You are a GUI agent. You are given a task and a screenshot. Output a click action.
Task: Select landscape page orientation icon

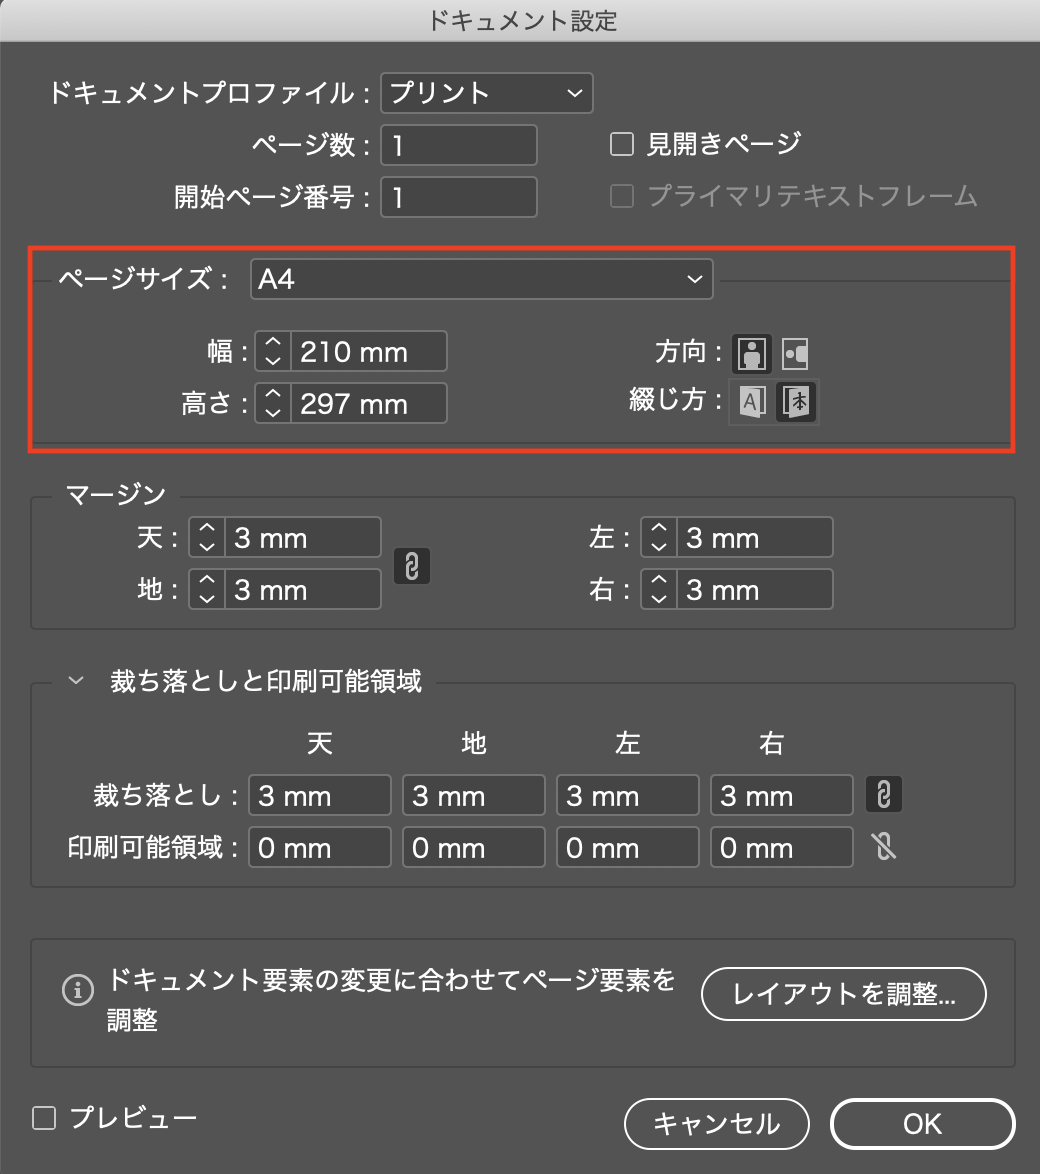point(795,353)
